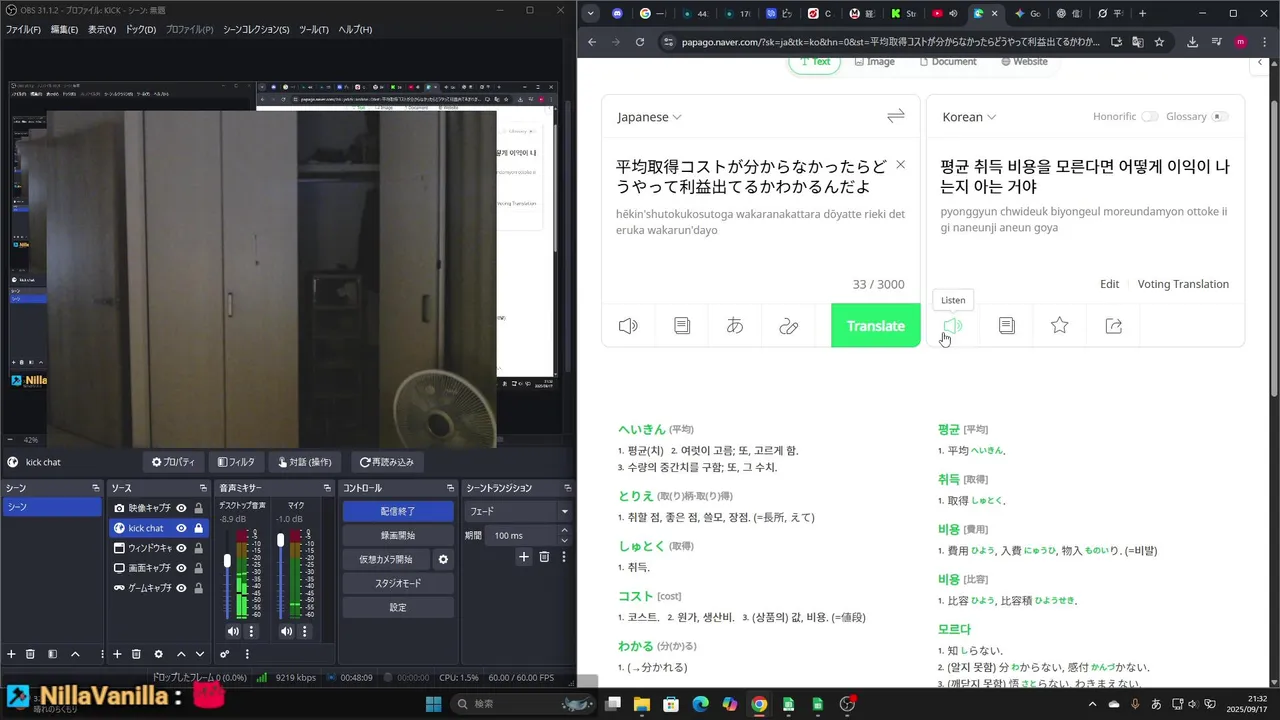Click the フィルタ button

[x=236, y=462]
